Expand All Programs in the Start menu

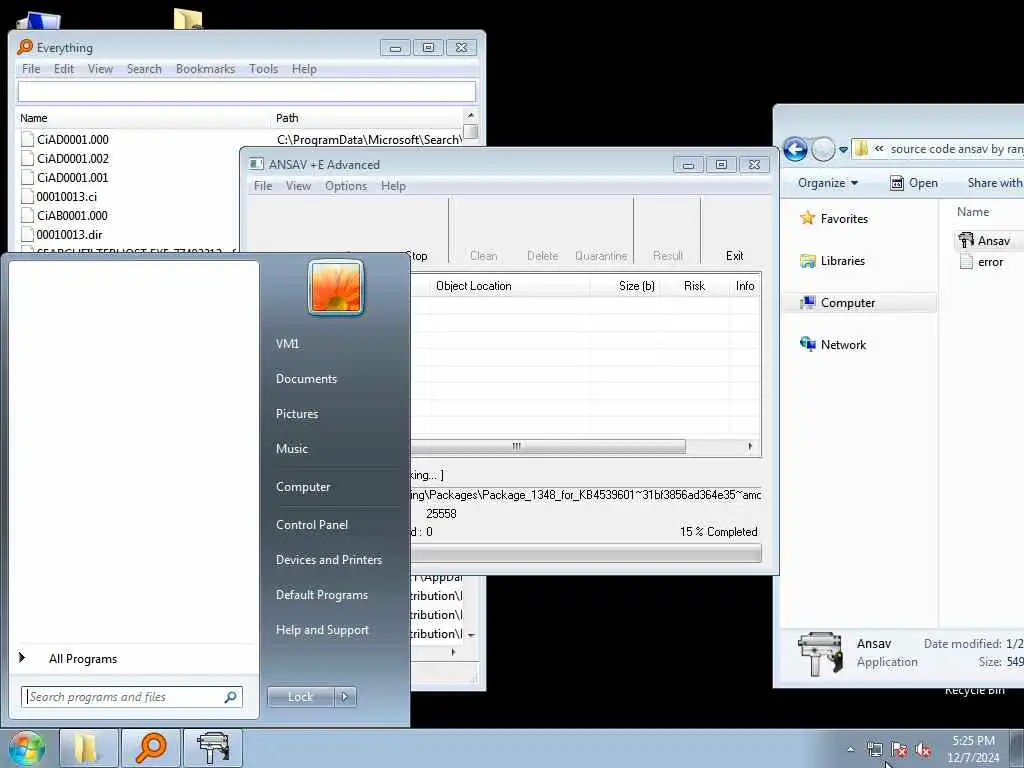134,658
